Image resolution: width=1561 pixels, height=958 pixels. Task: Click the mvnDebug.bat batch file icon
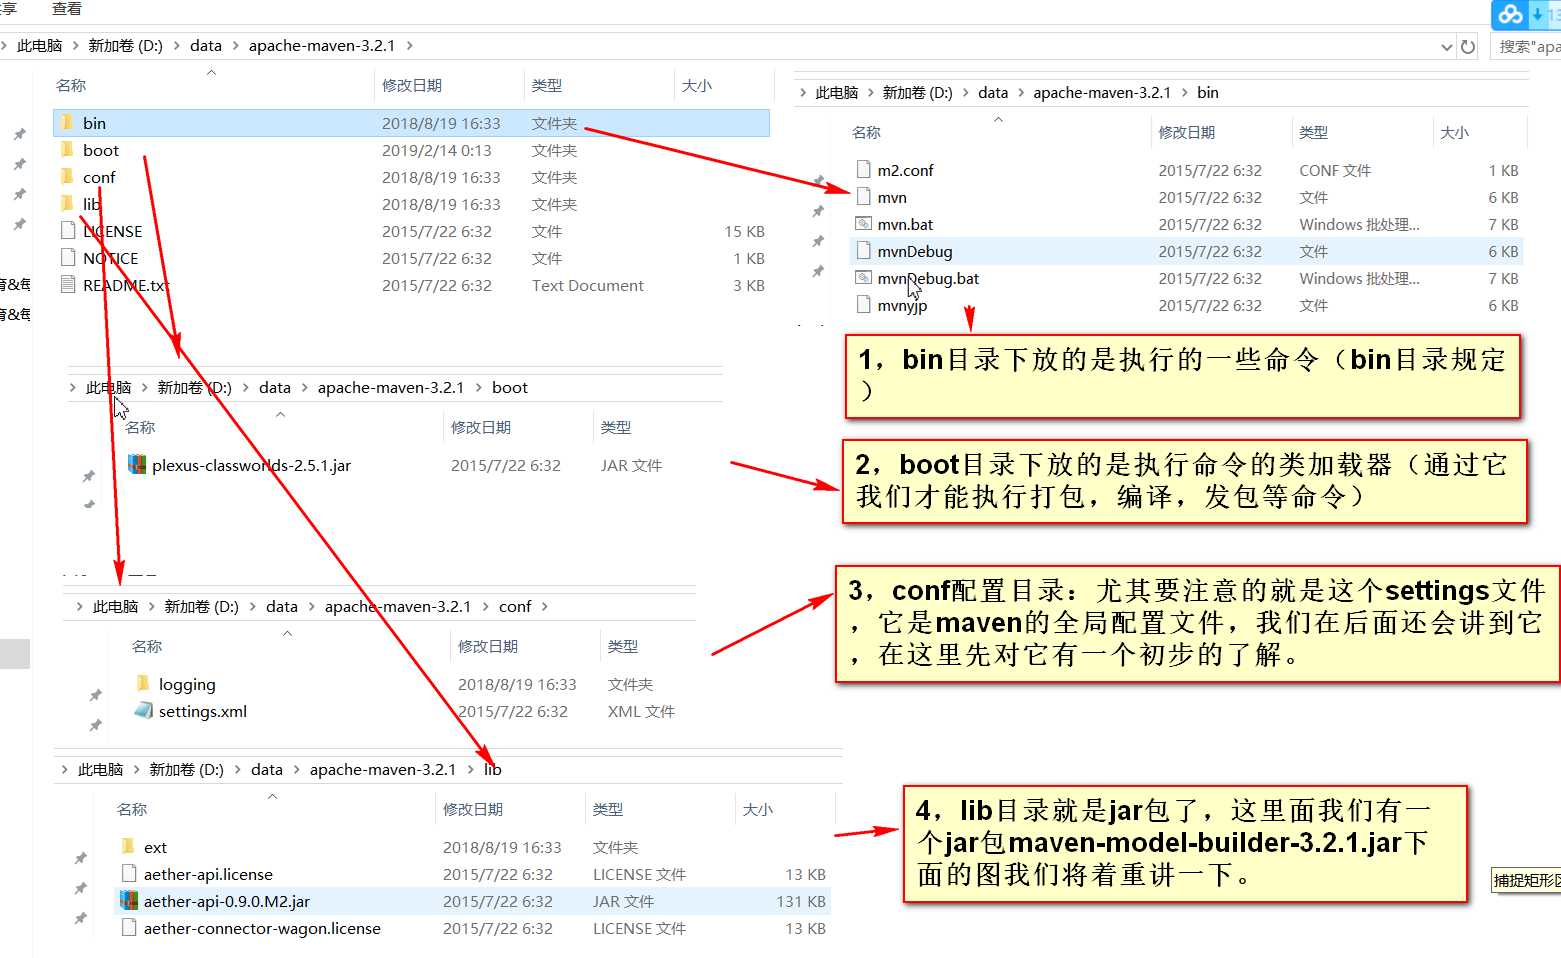tap(863, 277)
